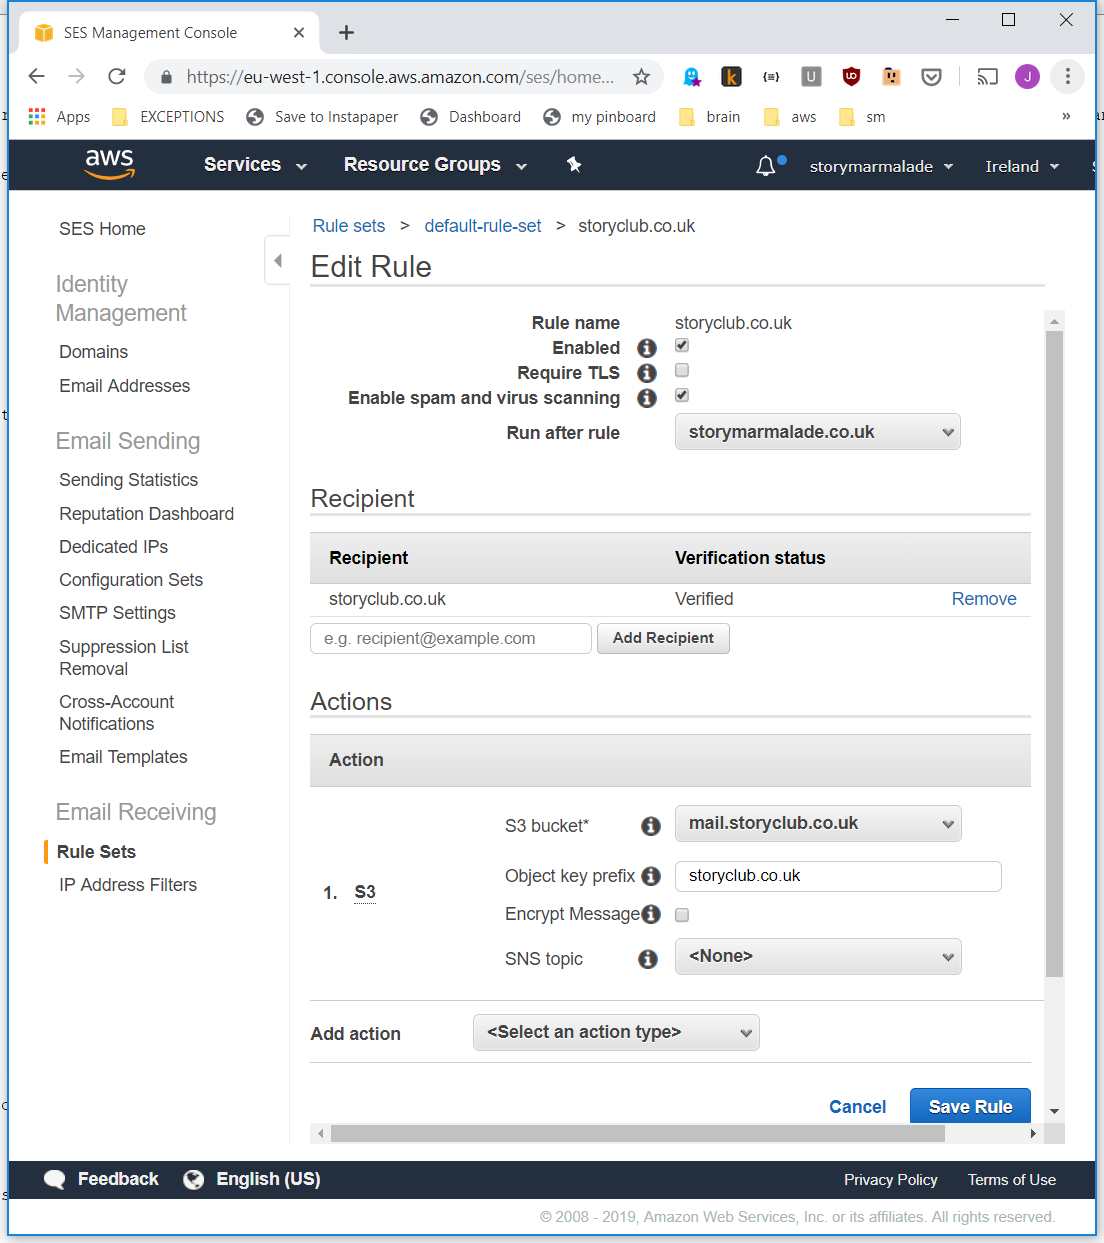Open Reputation Dashboard in sidebar

point(146,514)
